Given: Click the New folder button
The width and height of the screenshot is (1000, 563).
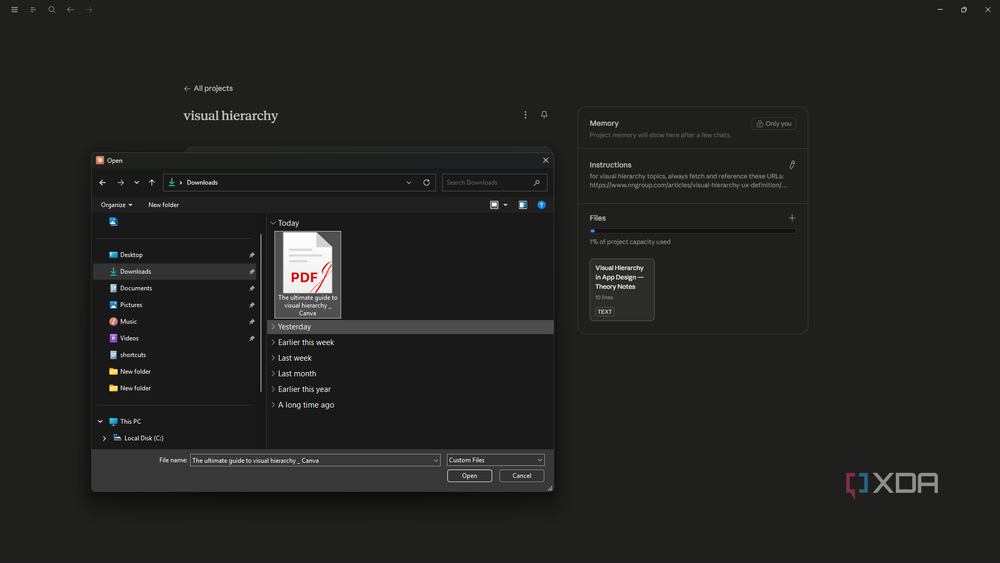Looking at the screenshot, I should [x=163, y=205].
